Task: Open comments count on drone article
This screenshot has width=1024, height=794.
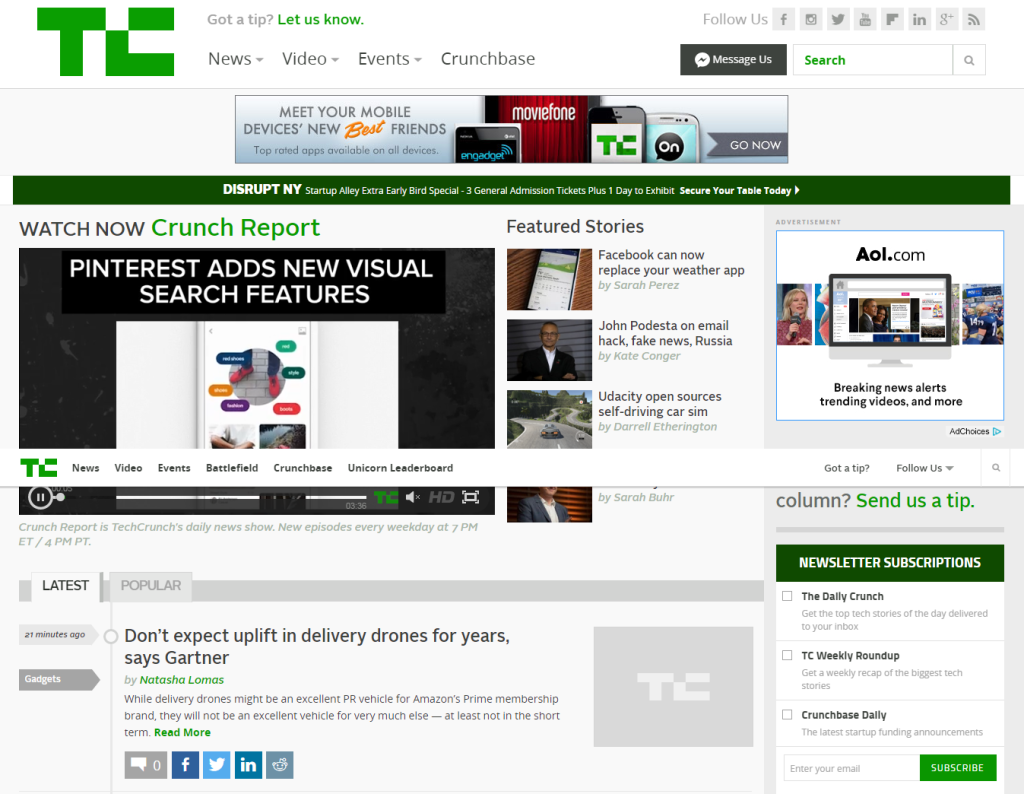Action: [x=146, y=765]
